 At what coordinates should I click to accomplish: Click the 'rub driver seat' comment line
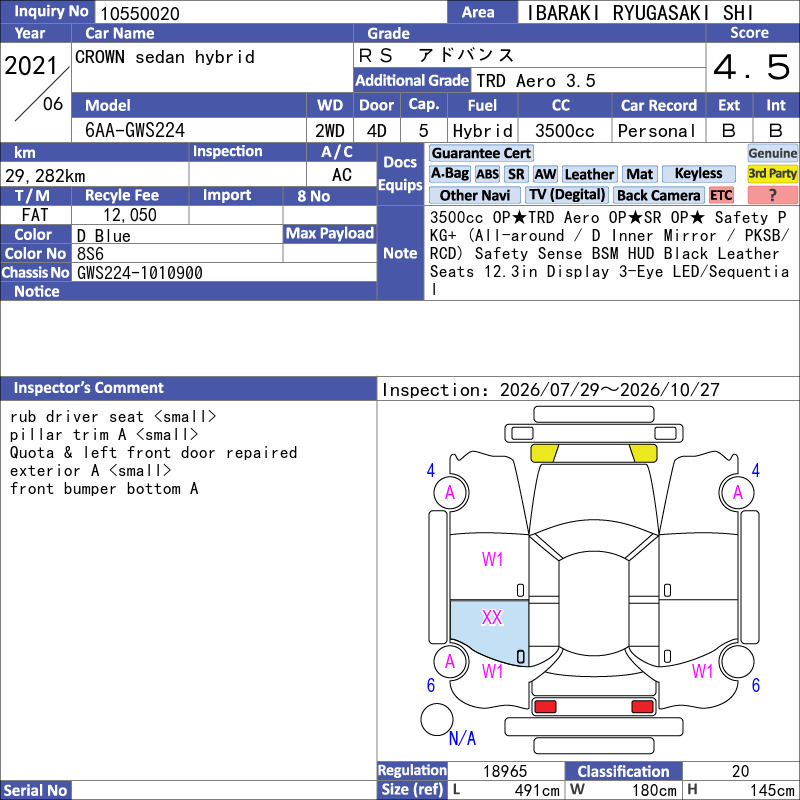113,416
